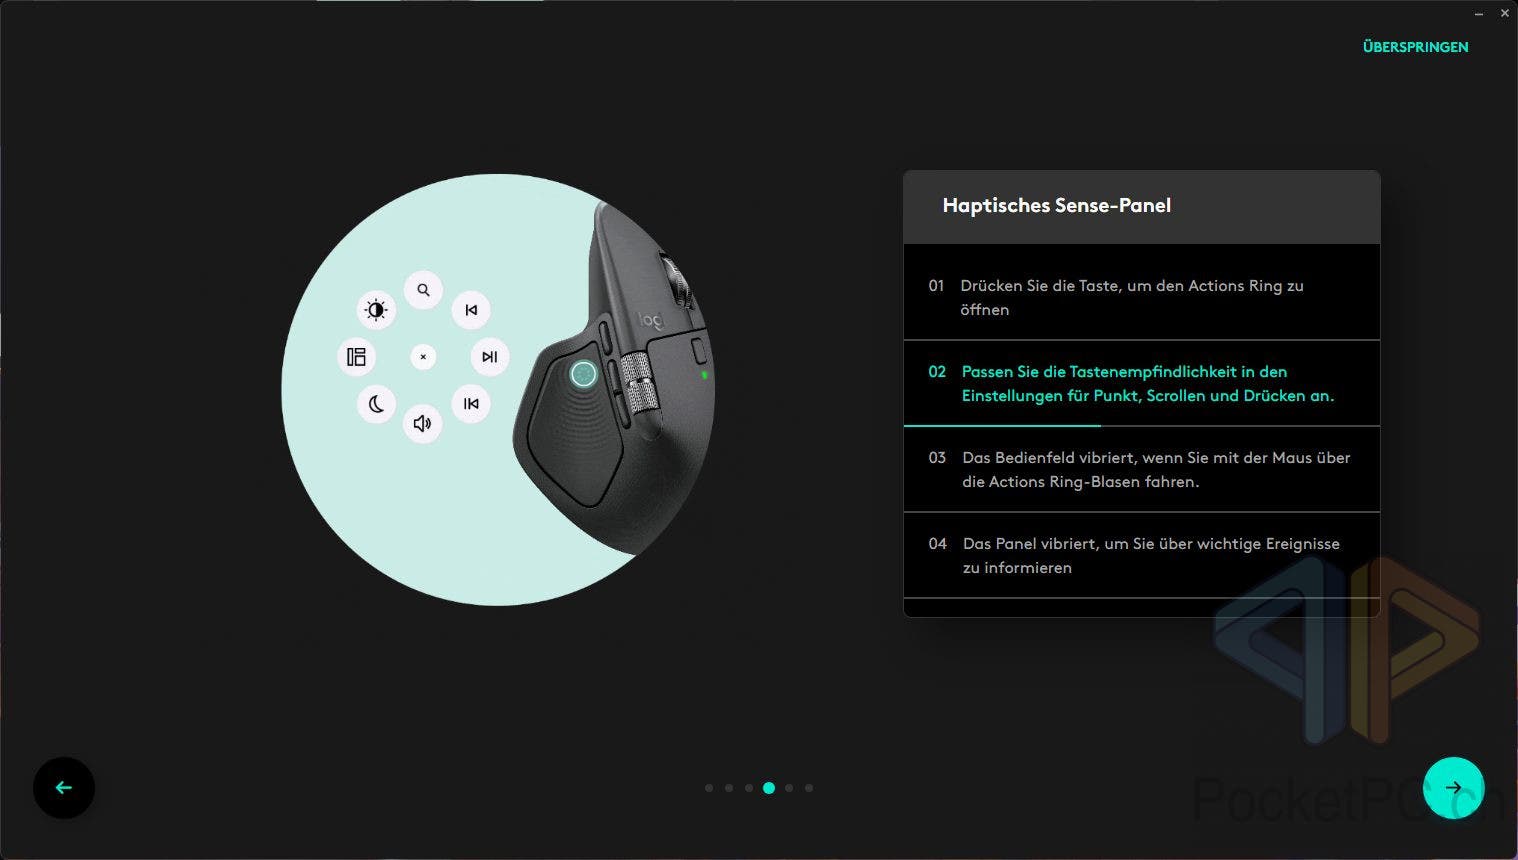Go back with the left arrow button
Viewport: 1518px width, 860px height.
64,788
